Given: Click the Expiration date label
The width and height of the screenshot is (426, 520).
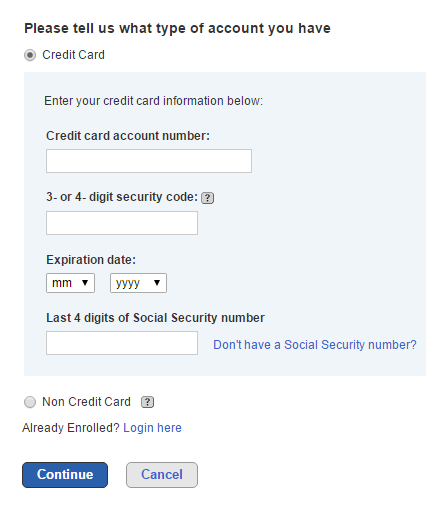Looking at the screenshot, I should pyautogui.click(x=91, y=260).
